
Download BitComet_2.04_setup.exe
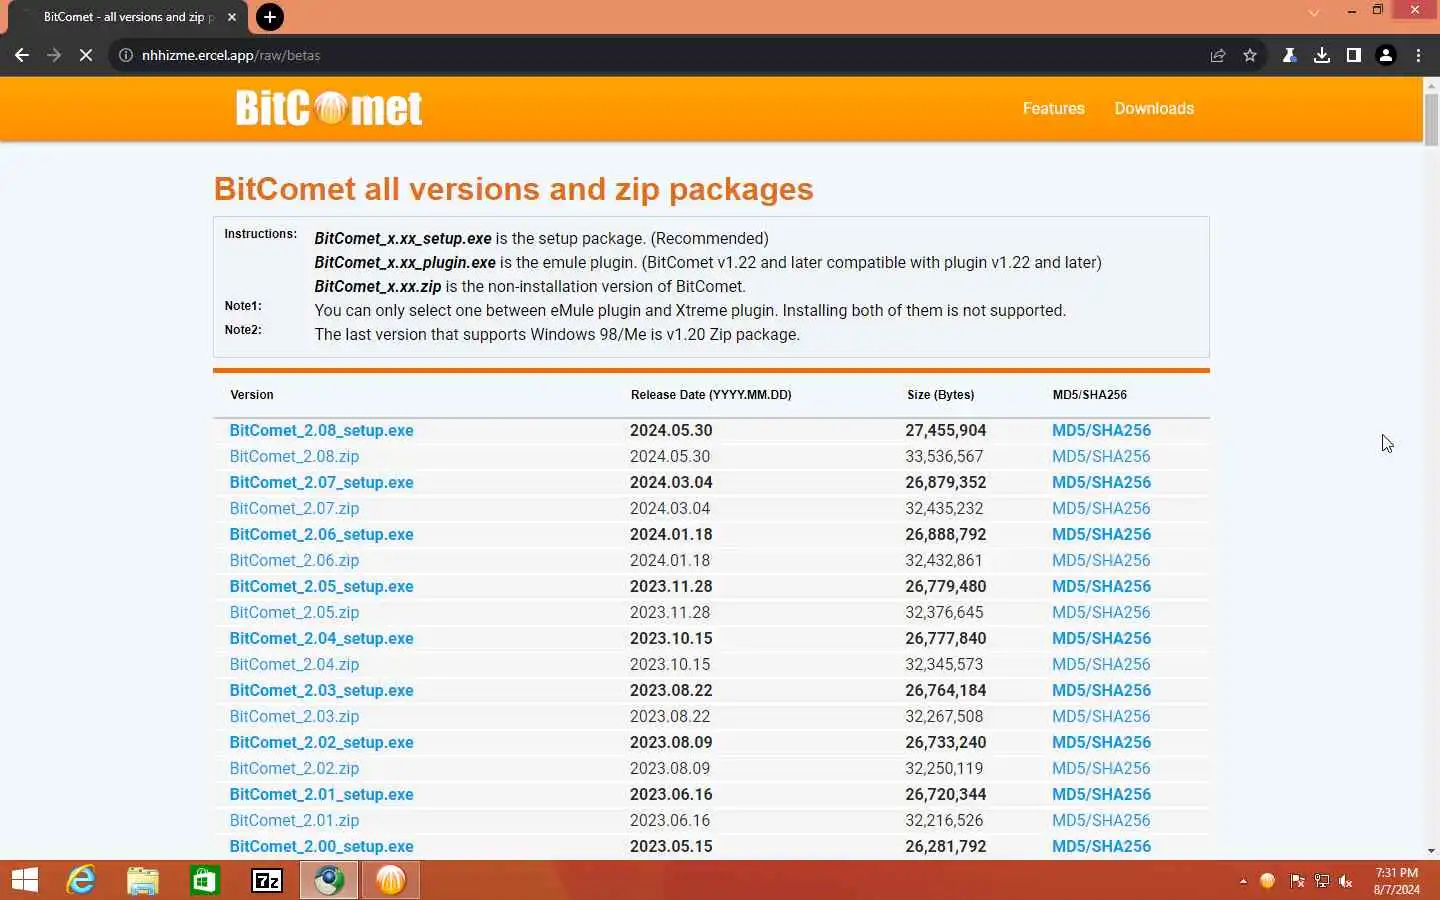pos(321,638)
